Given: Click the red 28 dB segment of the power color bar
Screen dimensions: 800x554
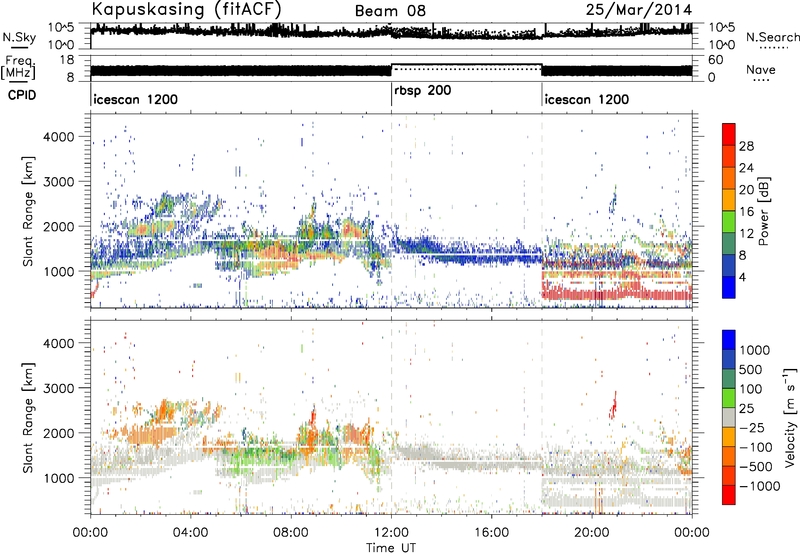Looking at the screenshot, I should tap(729, 134).
